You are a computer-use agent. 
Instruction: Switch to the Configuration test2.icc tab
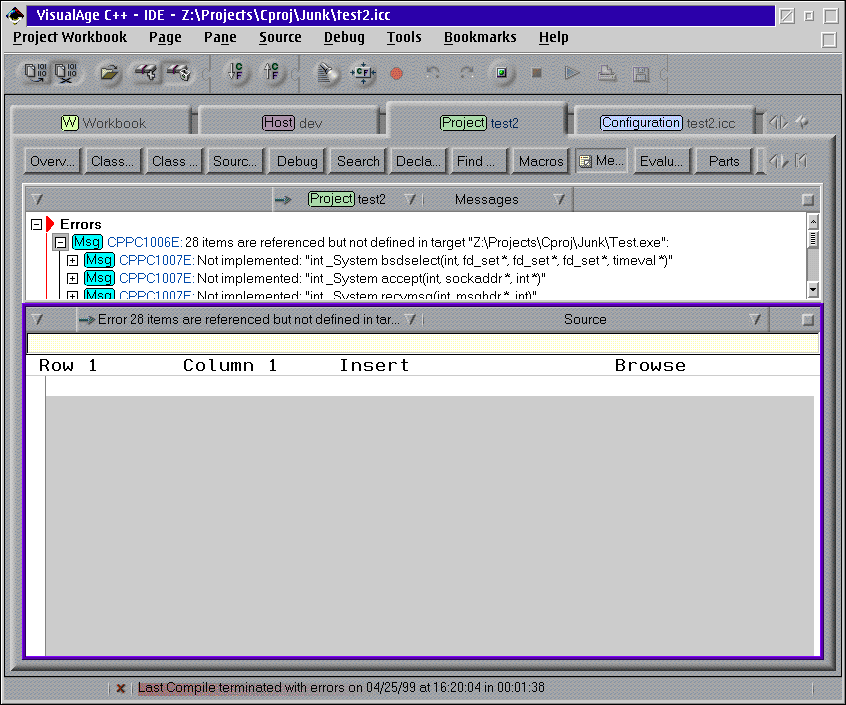[x=666, y=122]
